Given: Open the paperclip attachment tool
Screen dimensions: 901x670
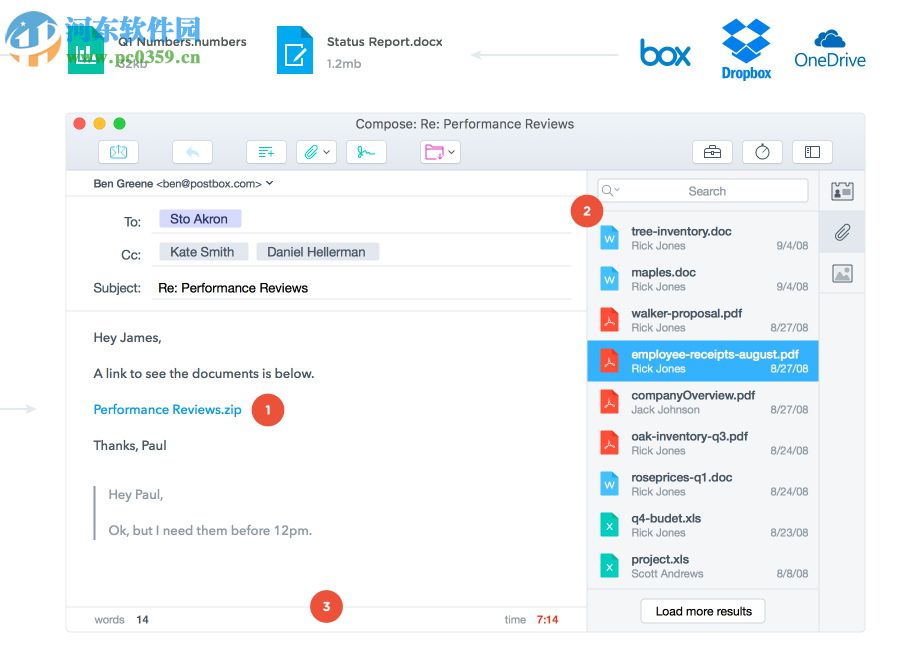Looking at the screenshot, I should pyautogui.click(x=312, y=151).
